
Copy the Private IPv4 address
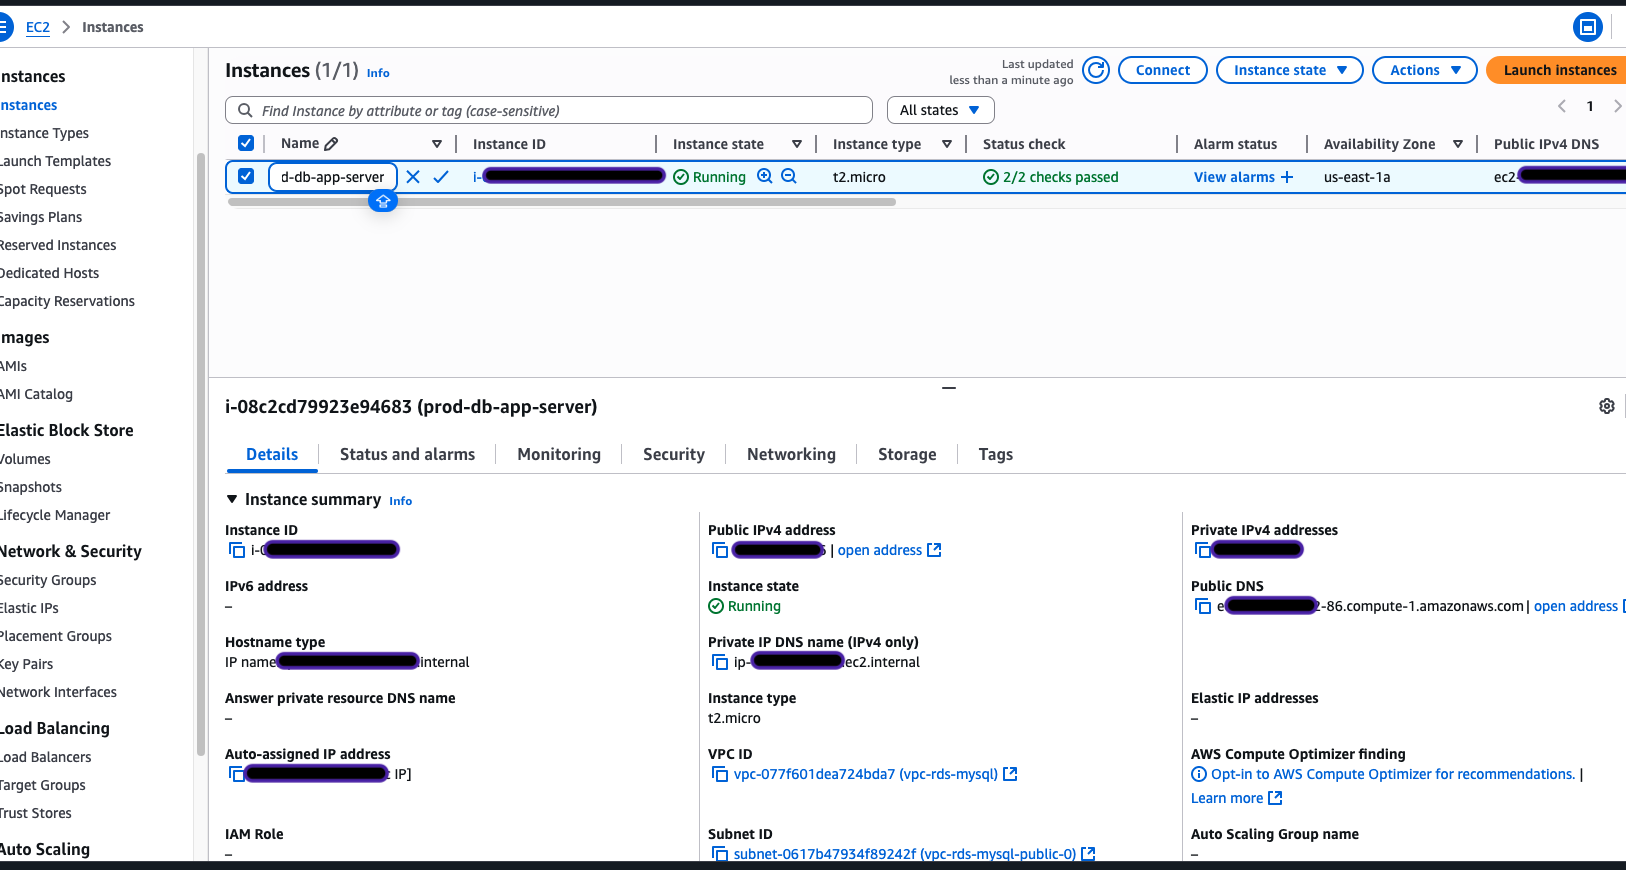1203,550
